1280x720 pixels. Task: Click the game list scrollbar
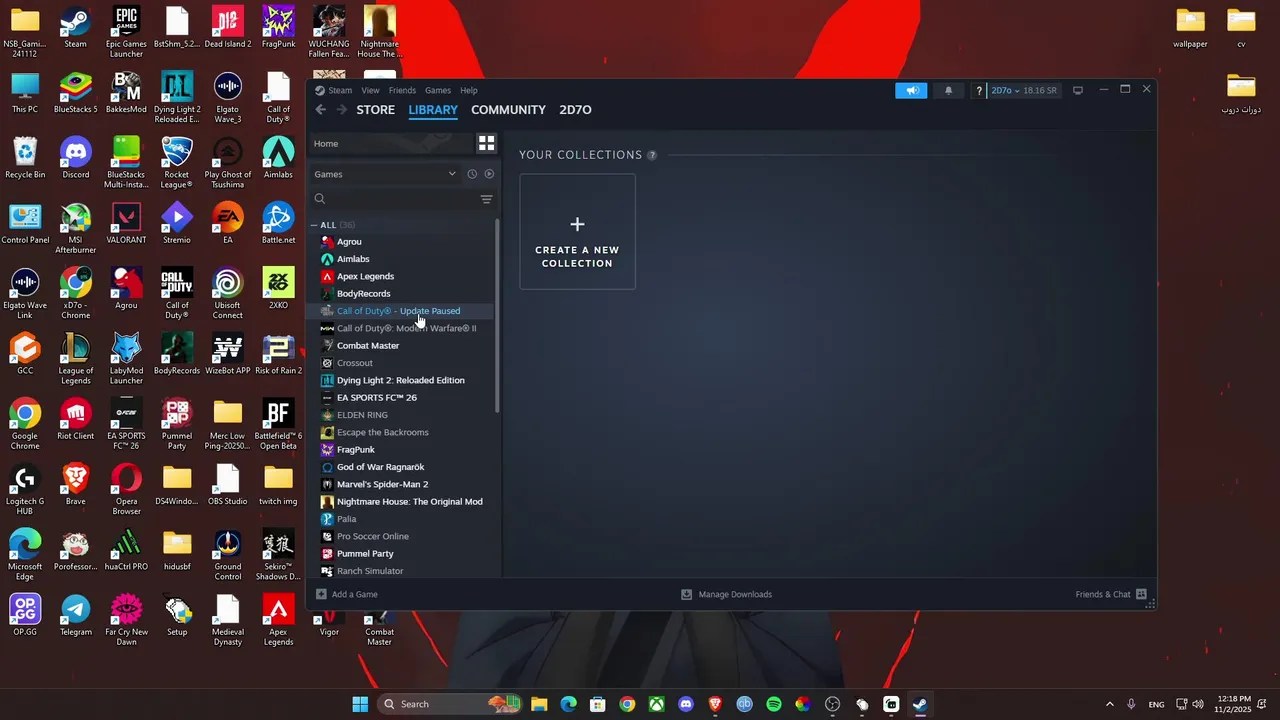[497, 315]
